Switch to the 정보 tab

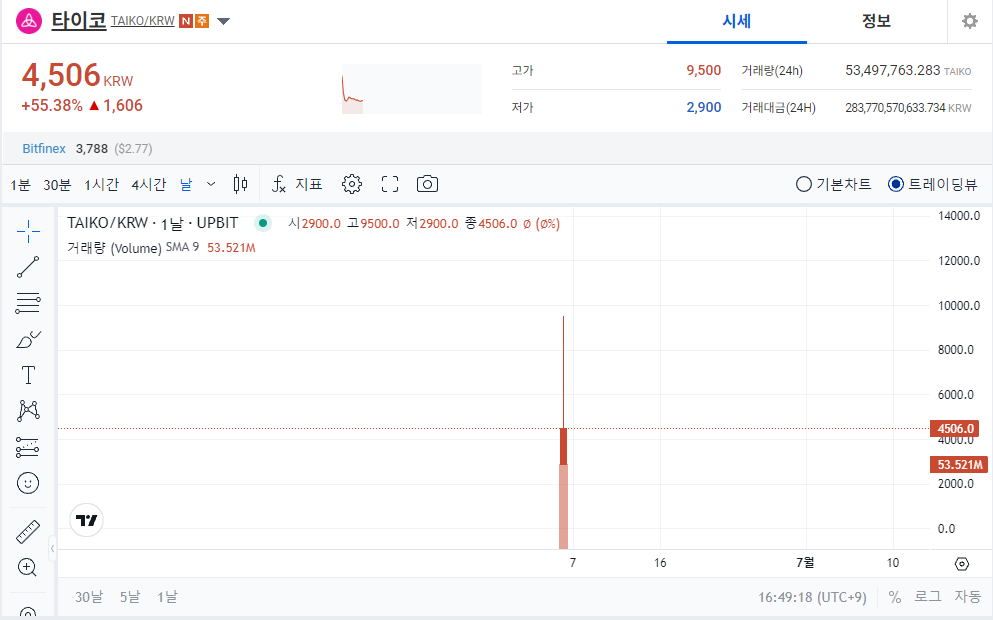[x=876, y=22]
